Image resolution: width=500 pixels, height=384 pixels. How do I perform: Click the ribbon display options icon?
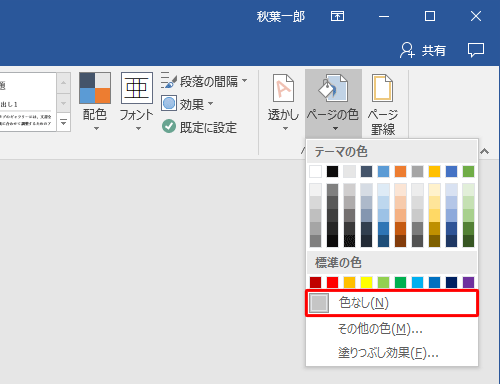coord(337,16)
